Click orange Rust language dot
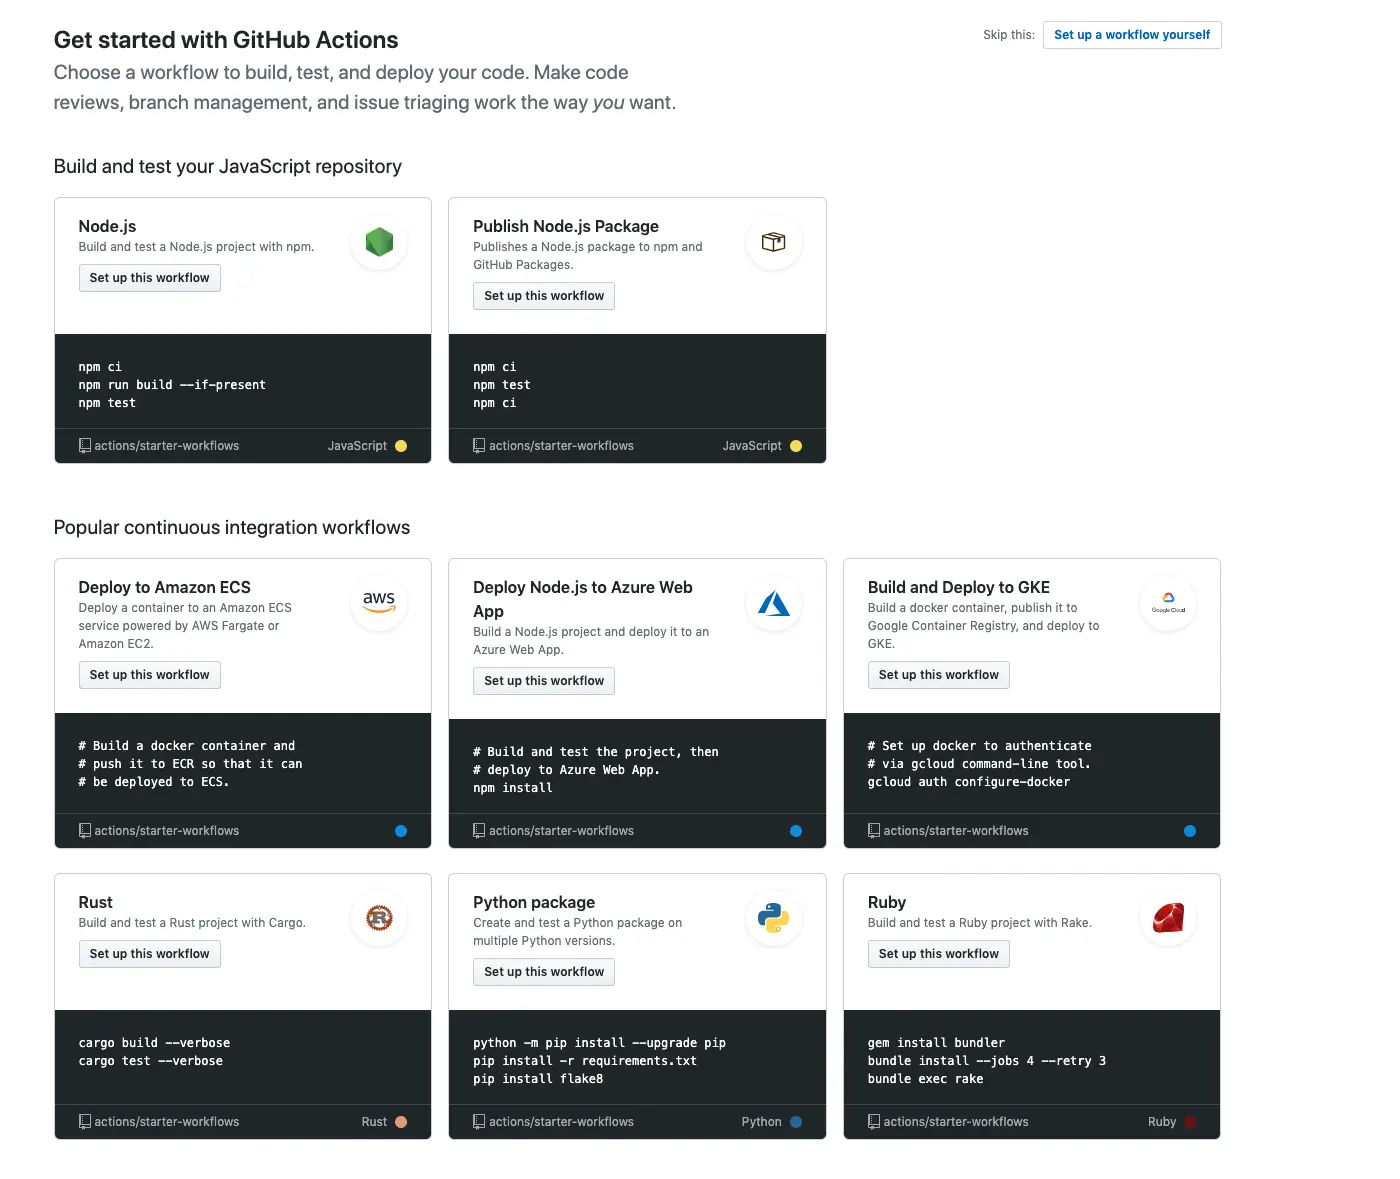This screenshot has width=1400, height=1179. [x=401, y=1122]
